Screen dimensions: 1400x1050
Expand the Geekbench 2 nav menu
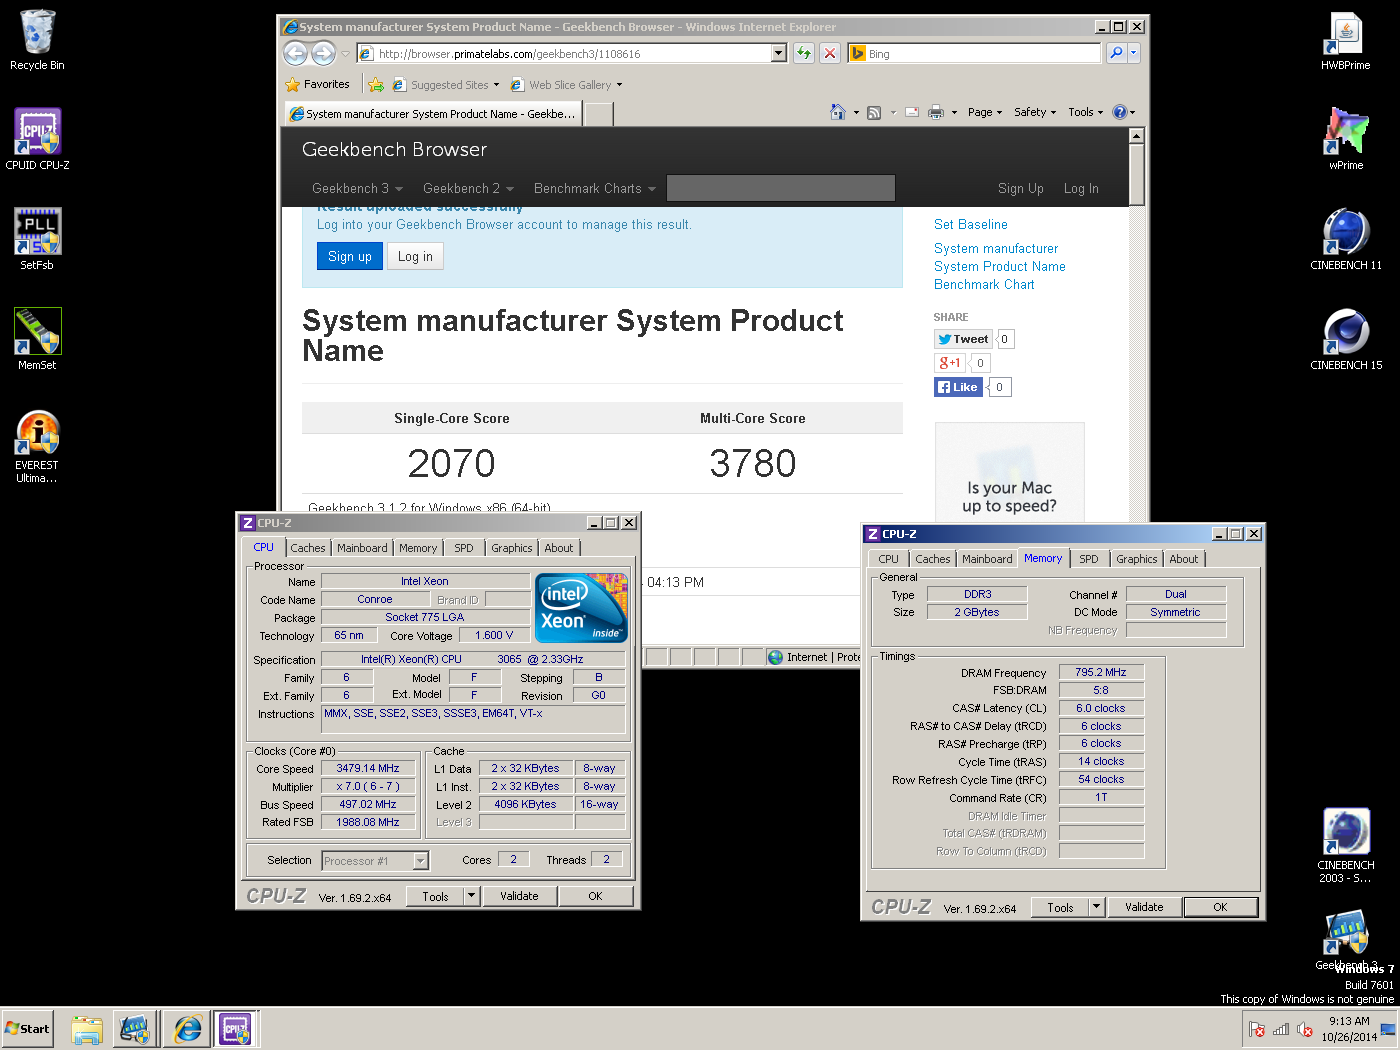click(468, 188)
